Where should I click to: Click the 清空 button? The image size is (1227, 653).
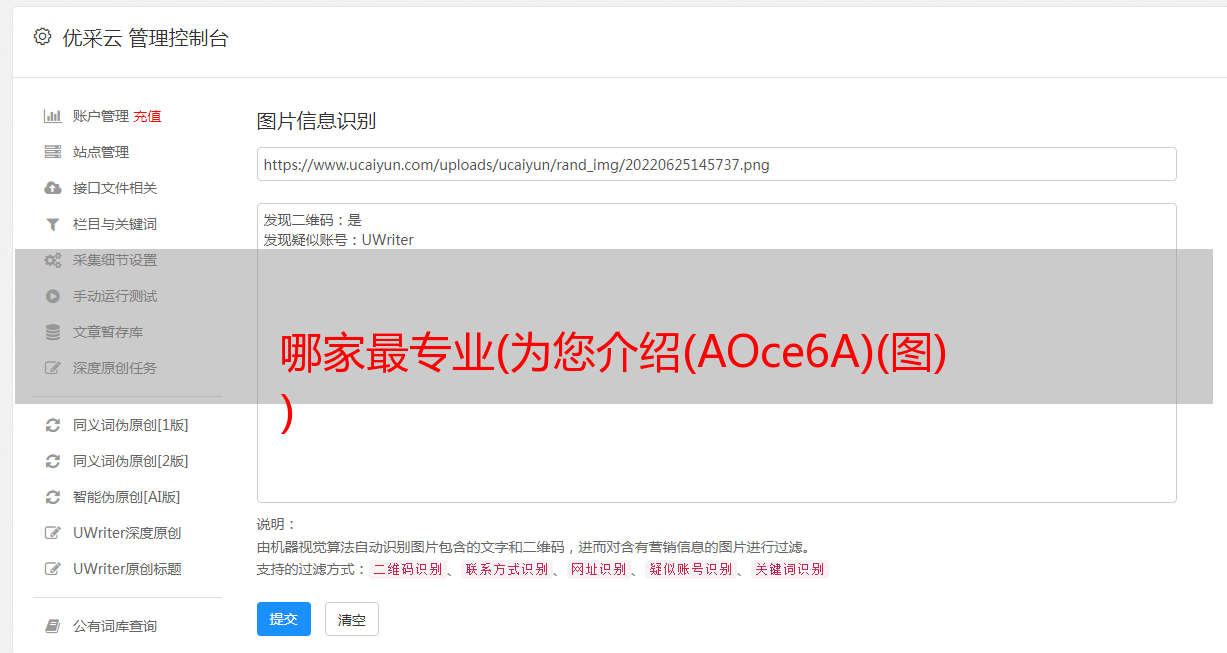click(x=352, y=619)
